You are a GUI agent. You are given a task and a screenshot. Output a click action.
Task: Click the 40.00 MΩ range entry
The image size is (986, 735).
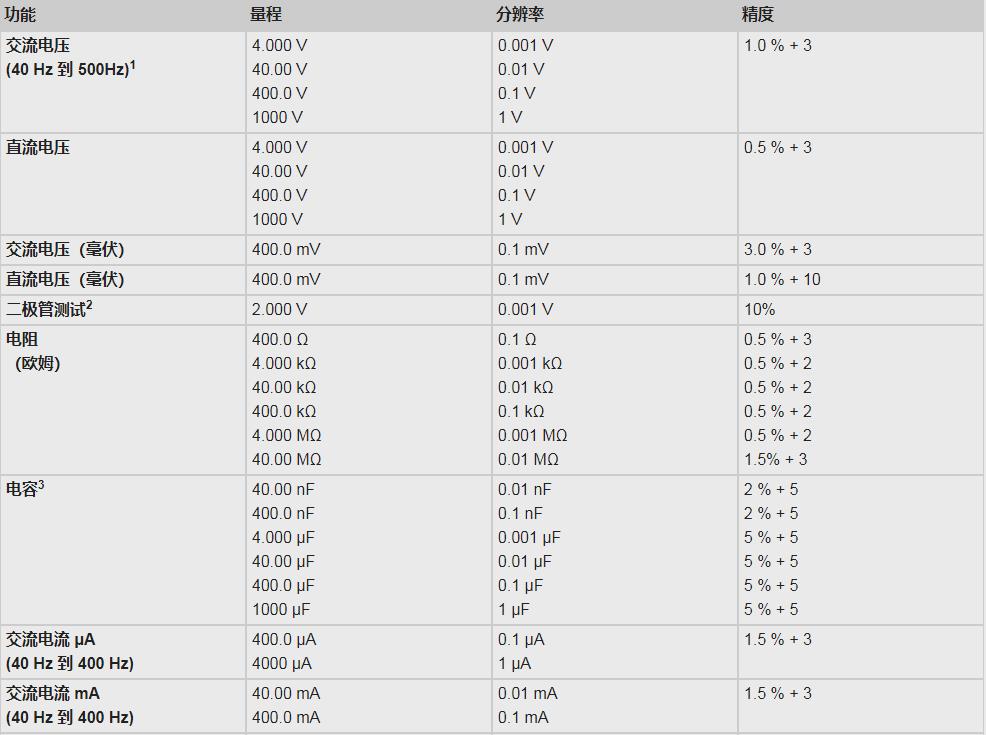[x=286, y=459]
